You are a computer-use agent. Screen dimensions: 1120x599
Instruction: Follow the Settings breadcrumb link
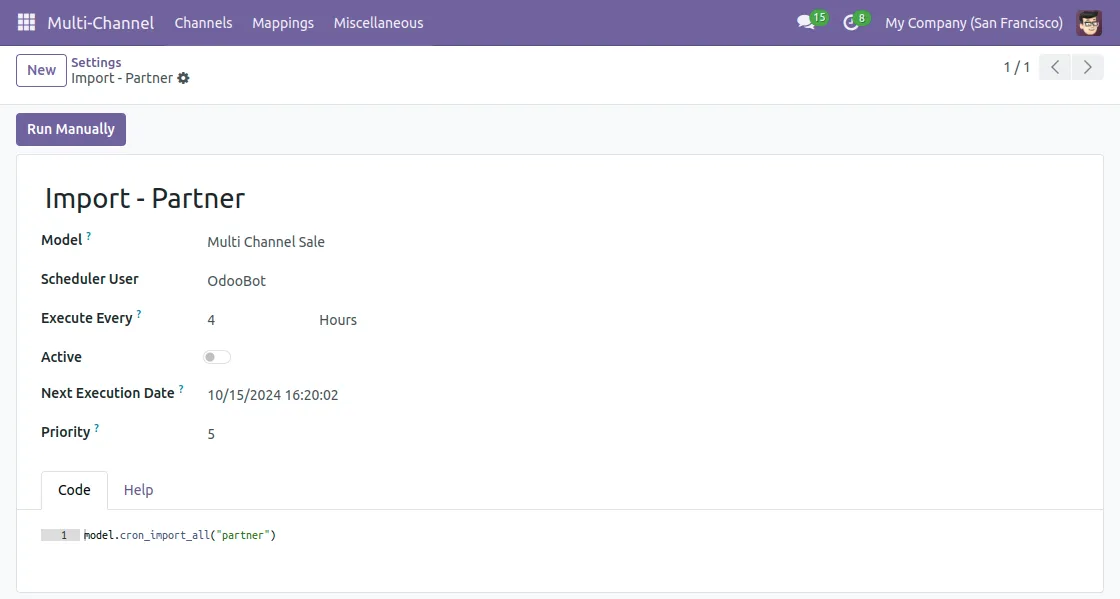[x=96, y=62]
